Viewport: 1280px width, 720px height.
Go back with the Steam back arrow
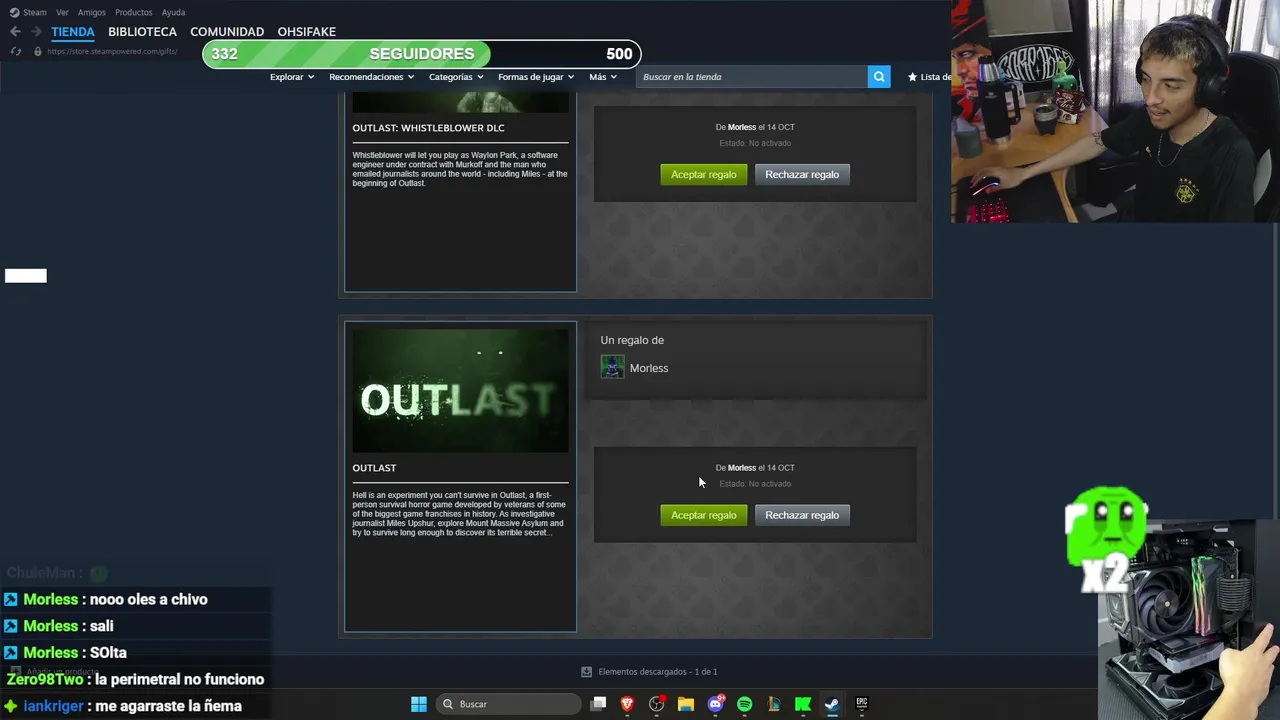15,31
